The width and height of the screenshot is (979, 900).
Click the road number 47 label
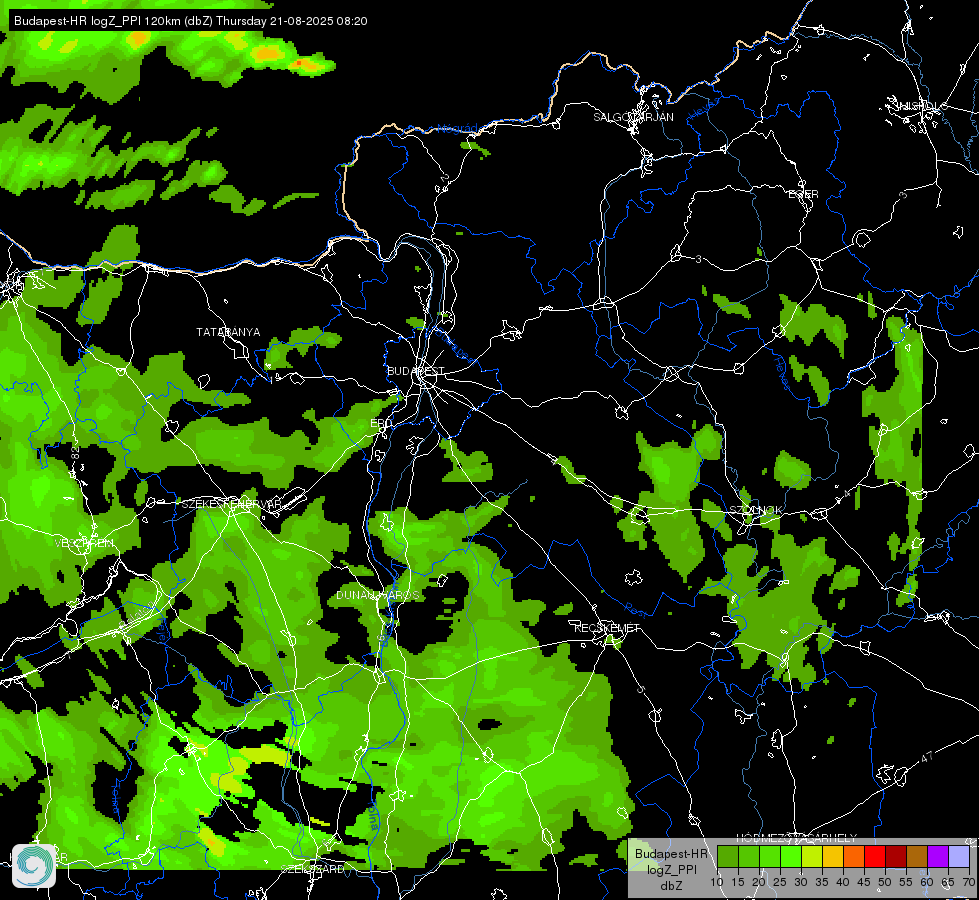tap(927, 758)
